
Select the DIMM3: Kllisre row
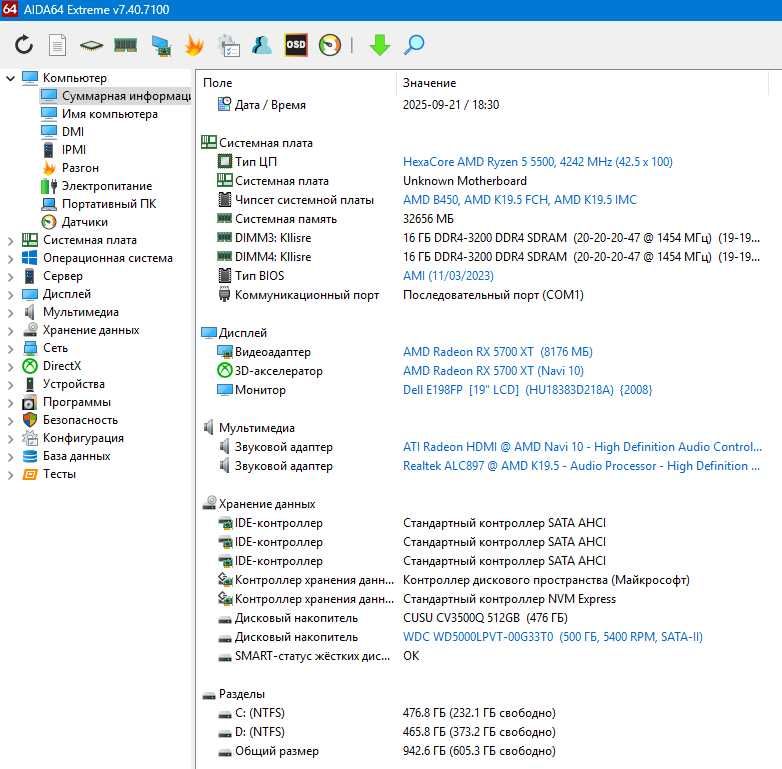click(x=482, y=238)
